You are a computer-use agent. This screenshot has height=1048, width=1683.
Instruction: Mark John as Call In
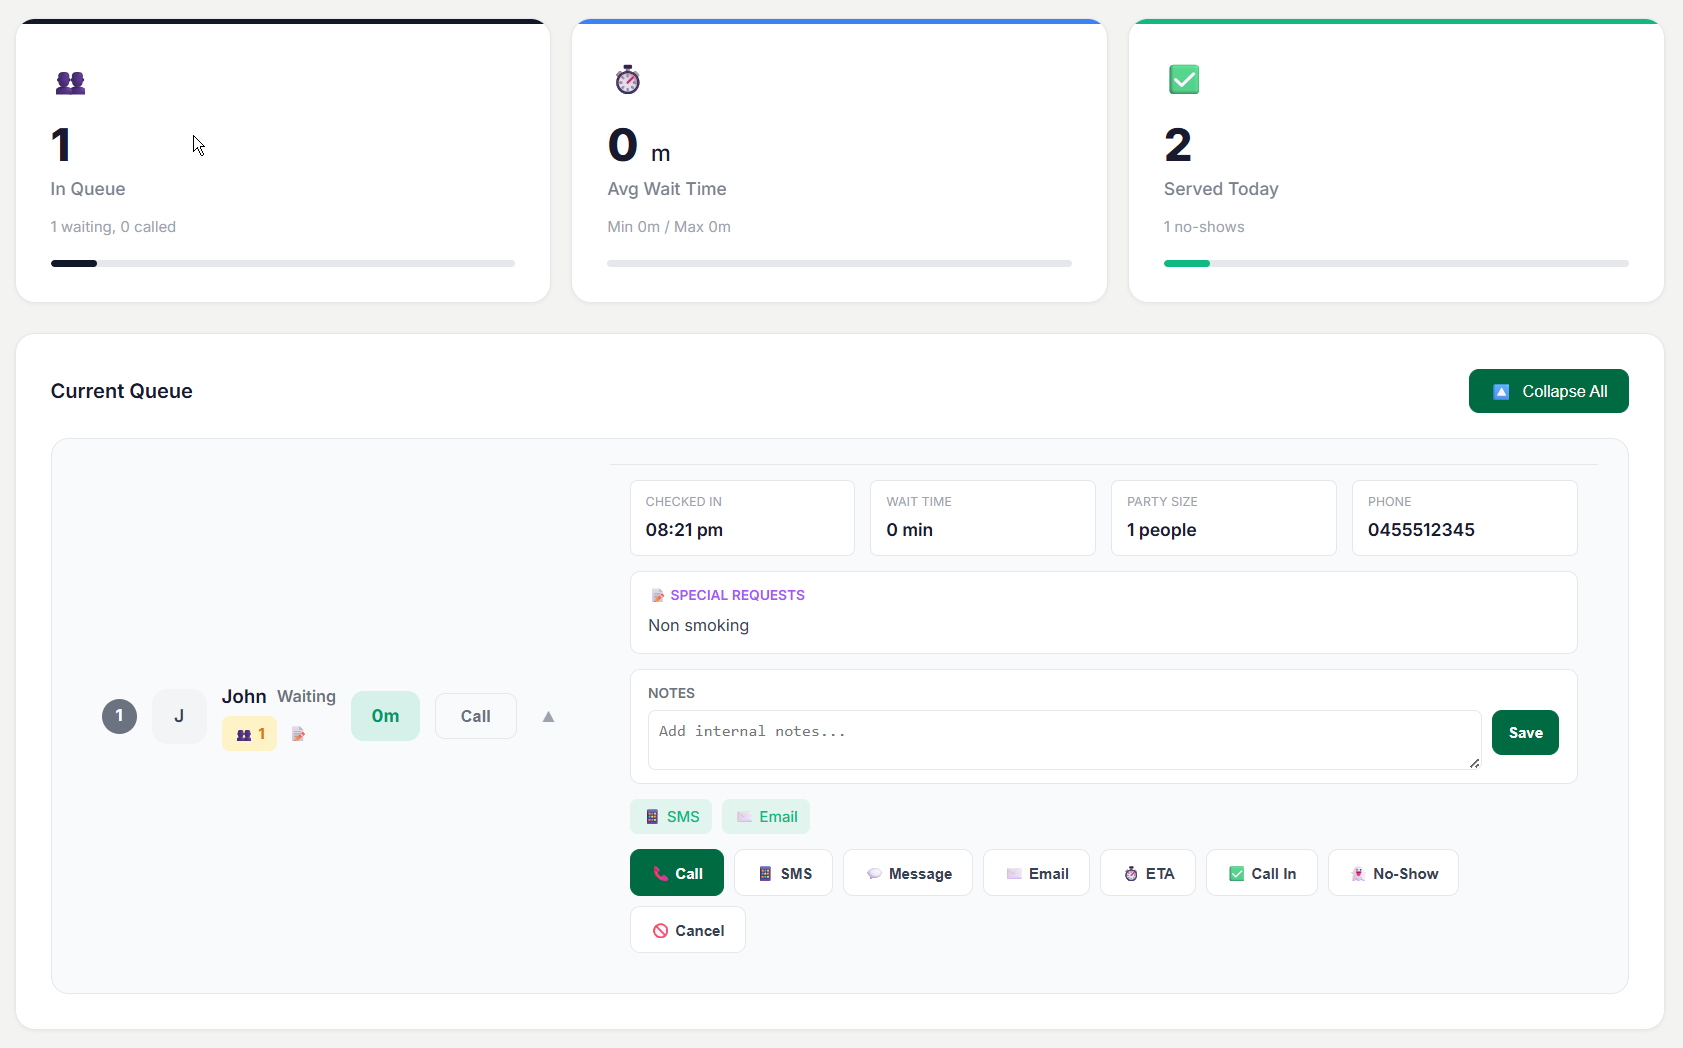coord(1262,873)
